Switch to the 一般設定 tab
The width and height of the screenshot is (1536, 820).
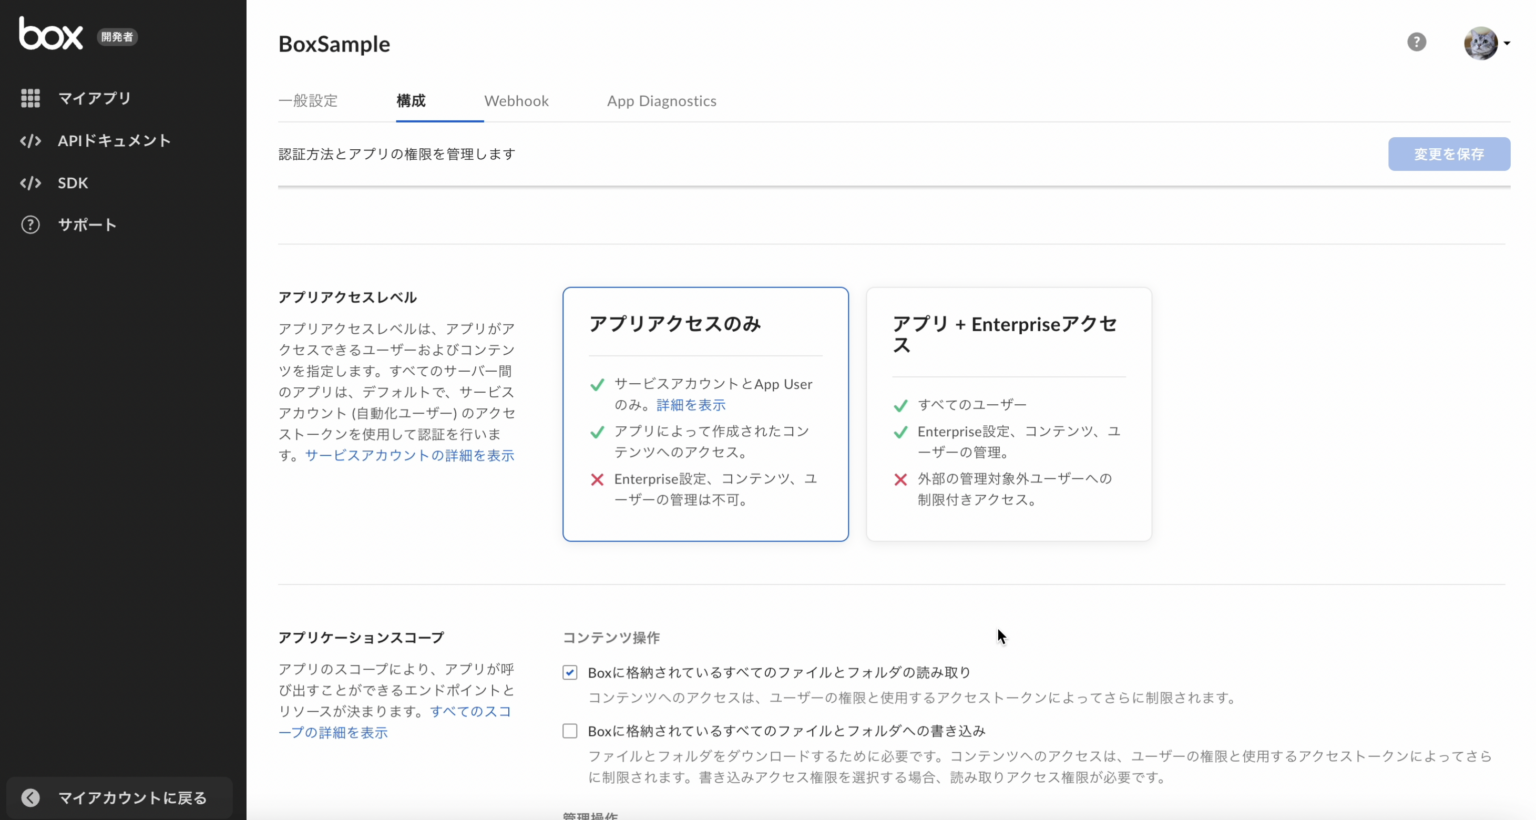[308, 100]
